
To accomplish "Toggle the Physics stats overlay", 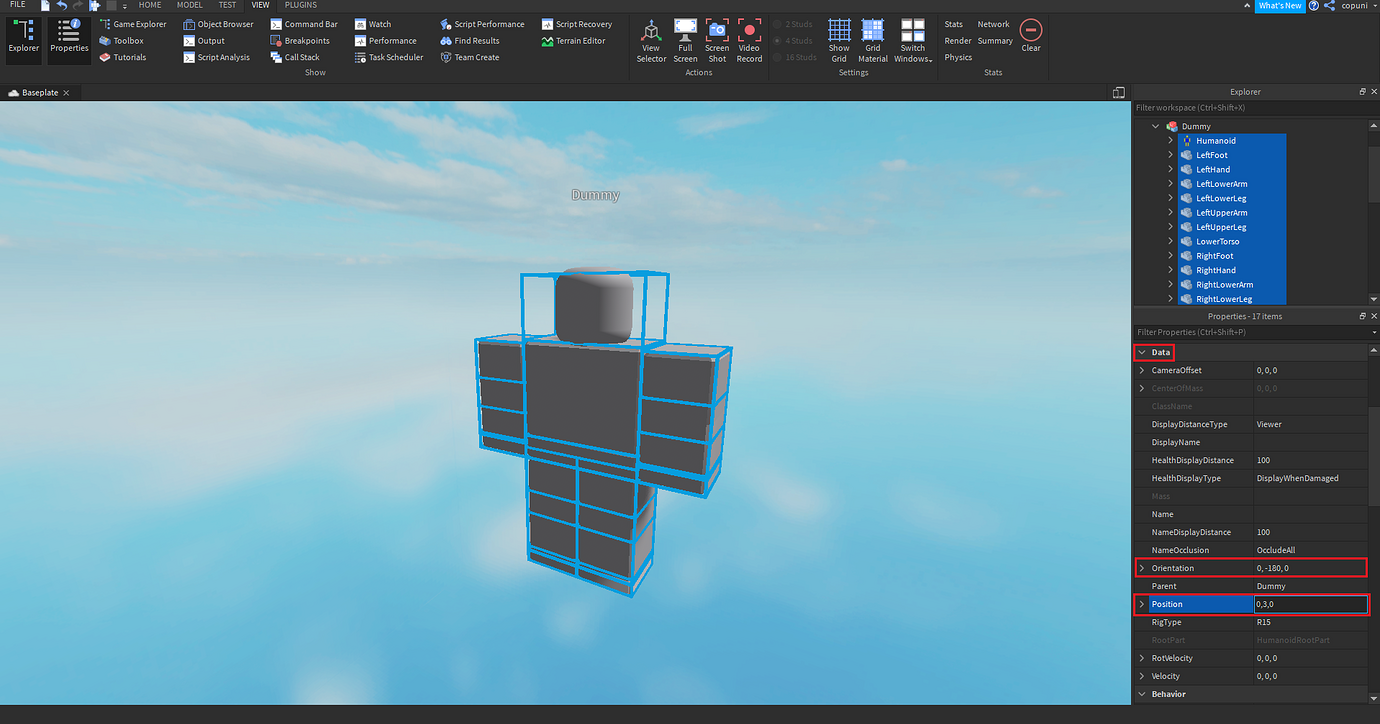I will pyautogui.click(x=957, y=57).
